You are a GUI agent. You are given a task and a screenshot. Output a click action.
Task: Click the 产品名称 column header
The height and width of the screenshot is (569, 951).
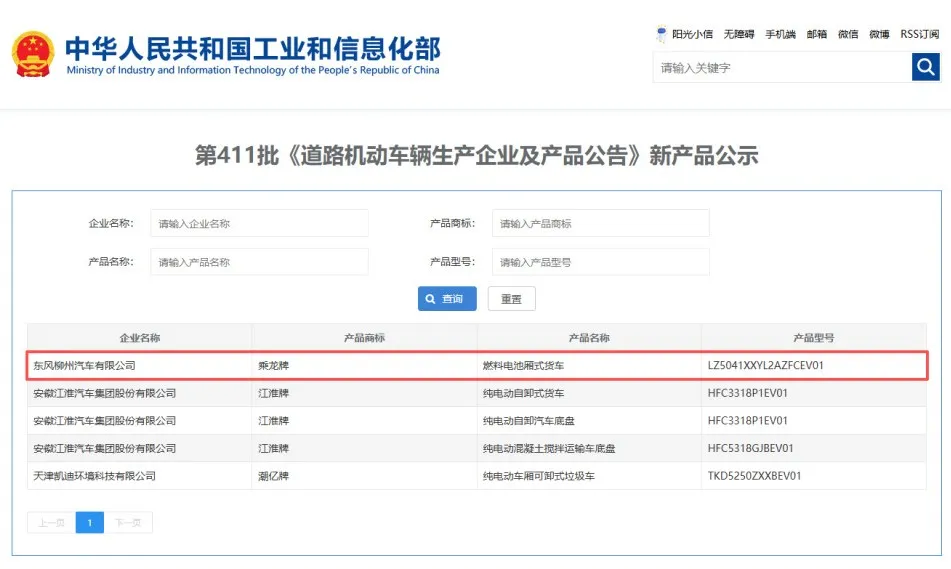pyautogui.click(x=589, y=338)
